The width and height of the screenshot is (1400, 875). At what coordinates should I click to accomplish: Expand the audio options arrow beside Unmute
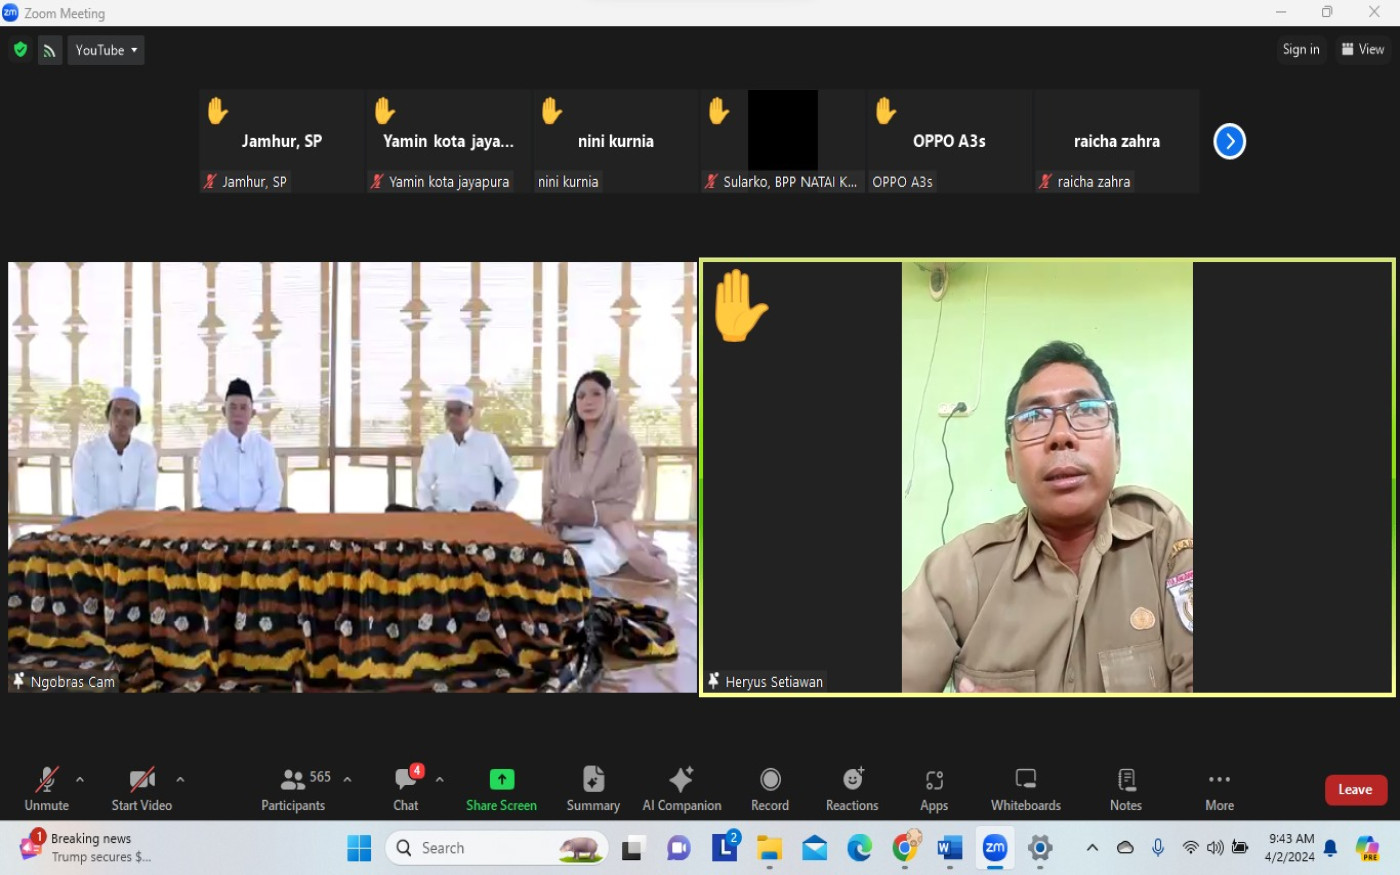coord(80,779)
